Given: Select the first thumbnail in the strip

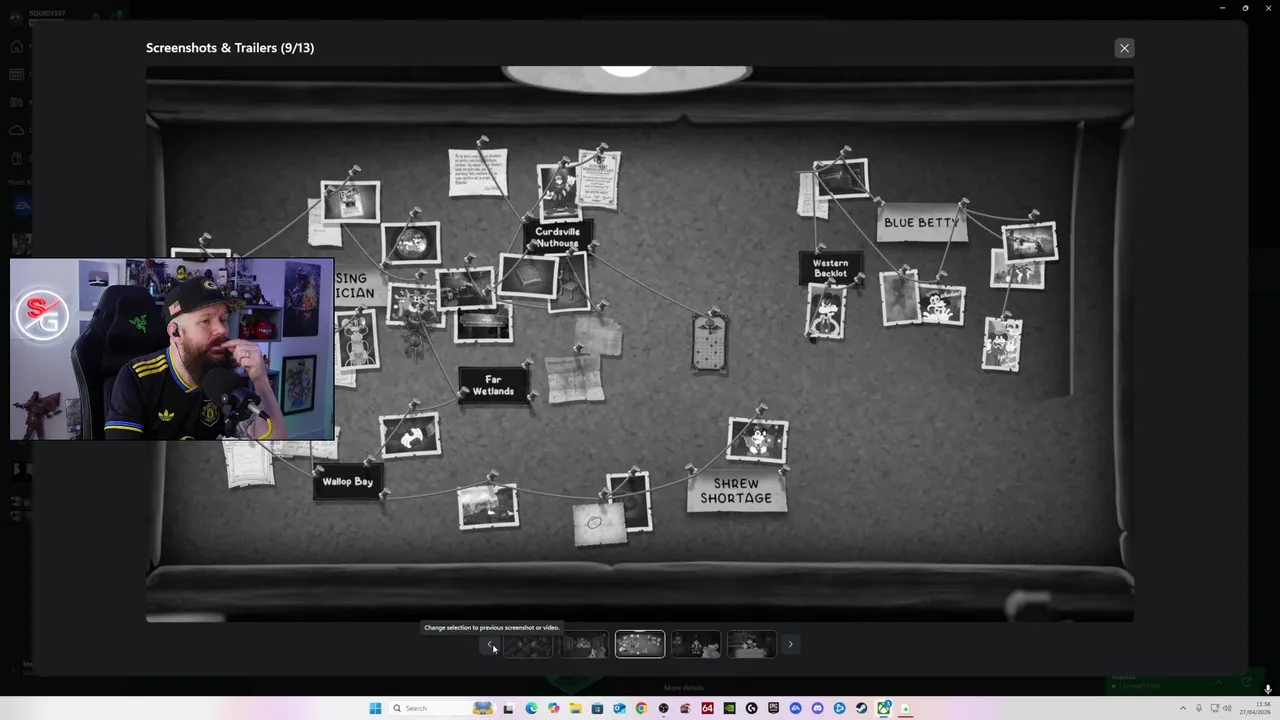Looking at the screenshot, I should pos(527,644).
